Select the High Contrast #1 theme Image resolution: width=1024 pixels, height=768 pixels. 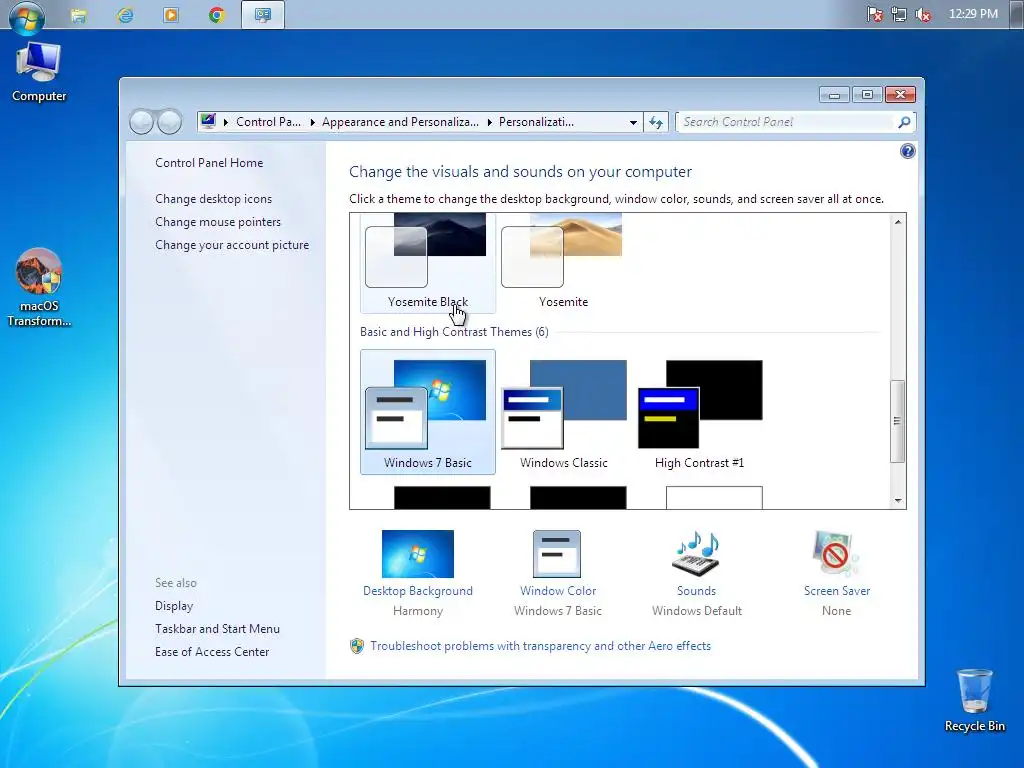[699, 411]
